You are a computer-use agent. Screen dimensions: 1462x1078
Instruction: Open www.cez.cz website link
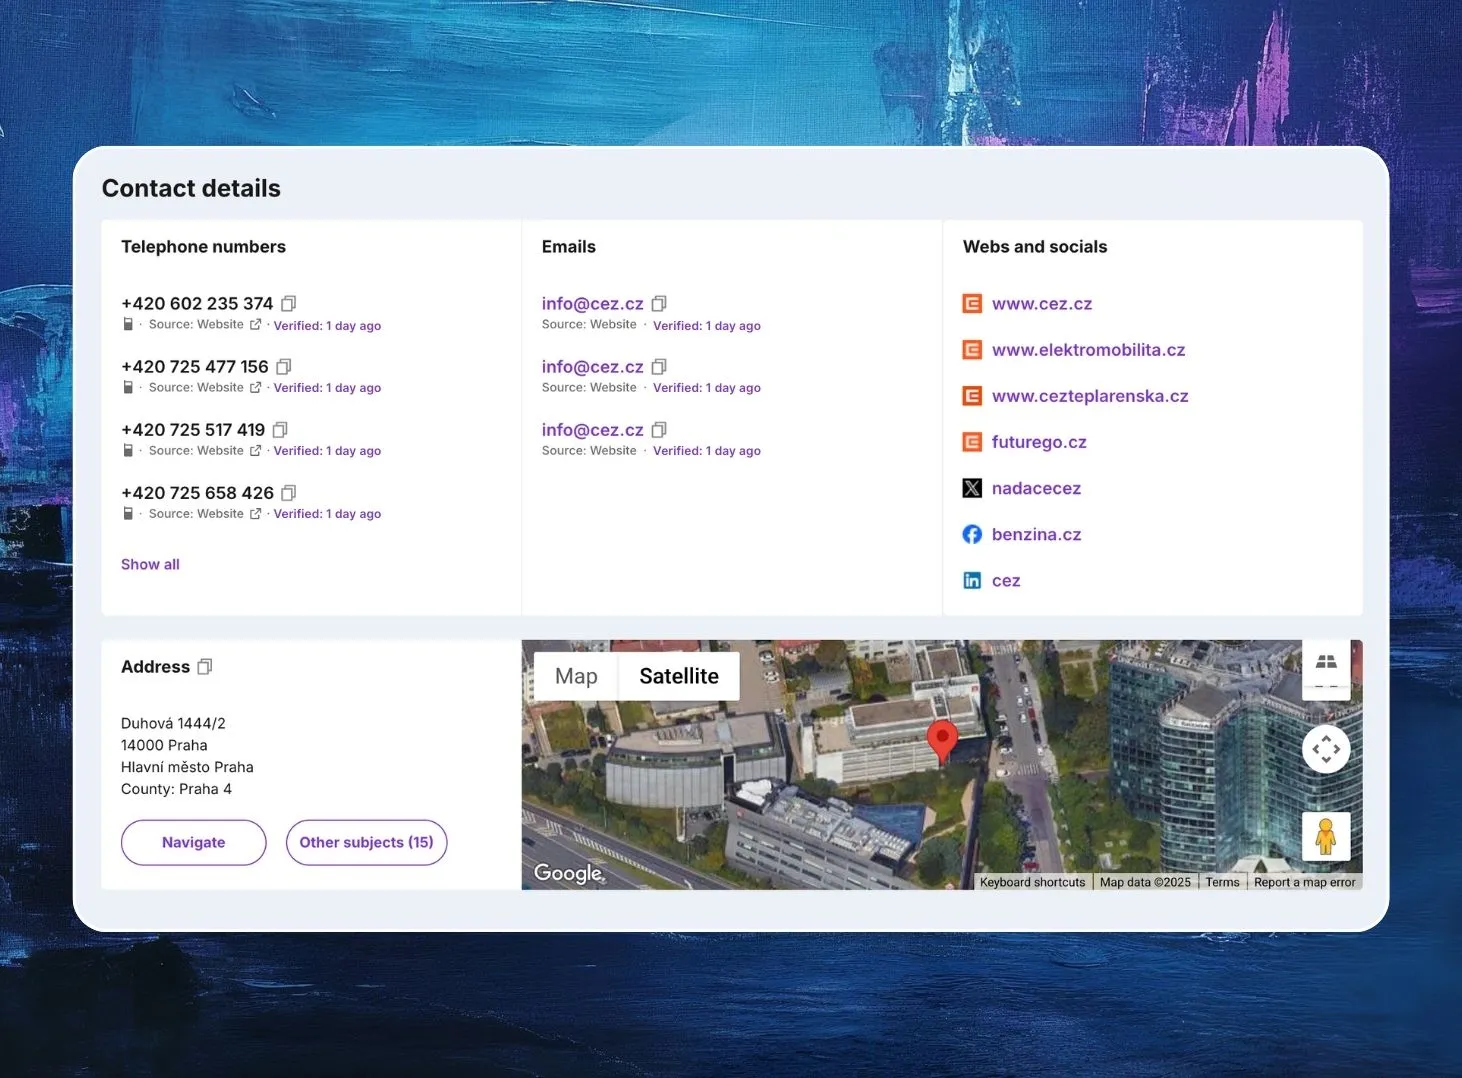pos(1042,303)
